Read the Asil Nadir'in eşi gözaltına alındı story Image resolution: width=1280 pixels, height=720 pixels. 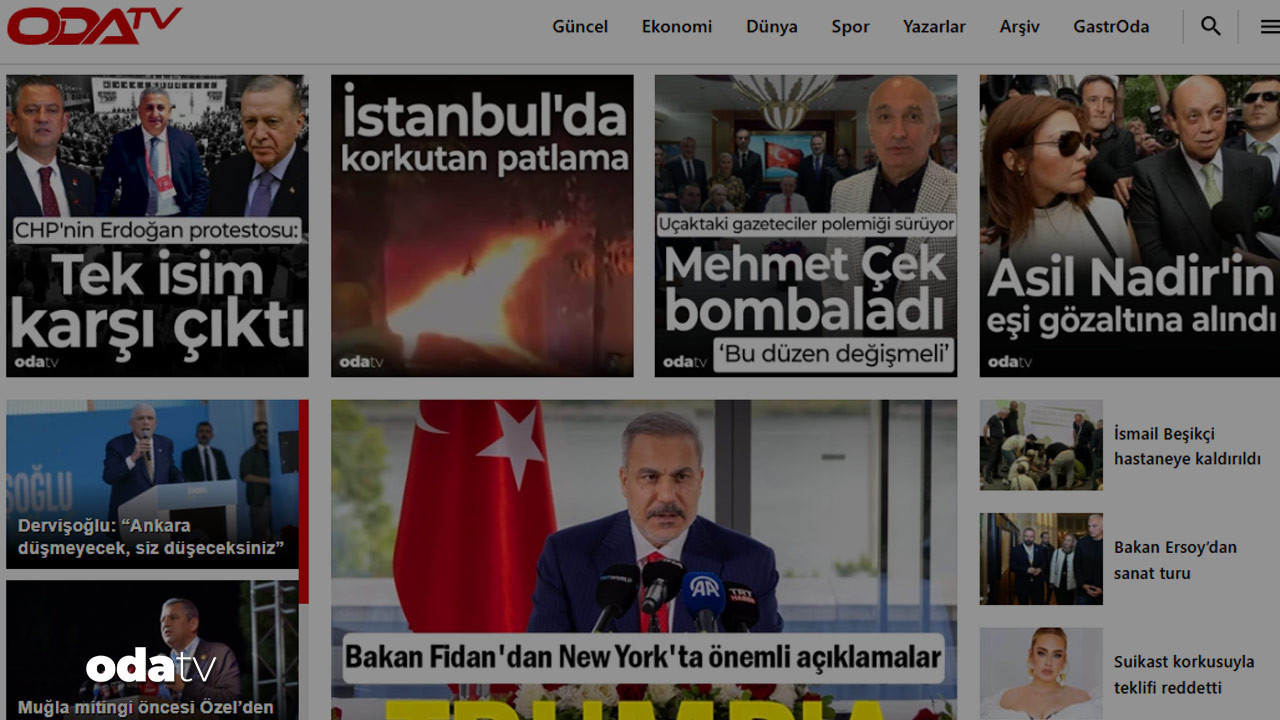tap(1128, 225)
